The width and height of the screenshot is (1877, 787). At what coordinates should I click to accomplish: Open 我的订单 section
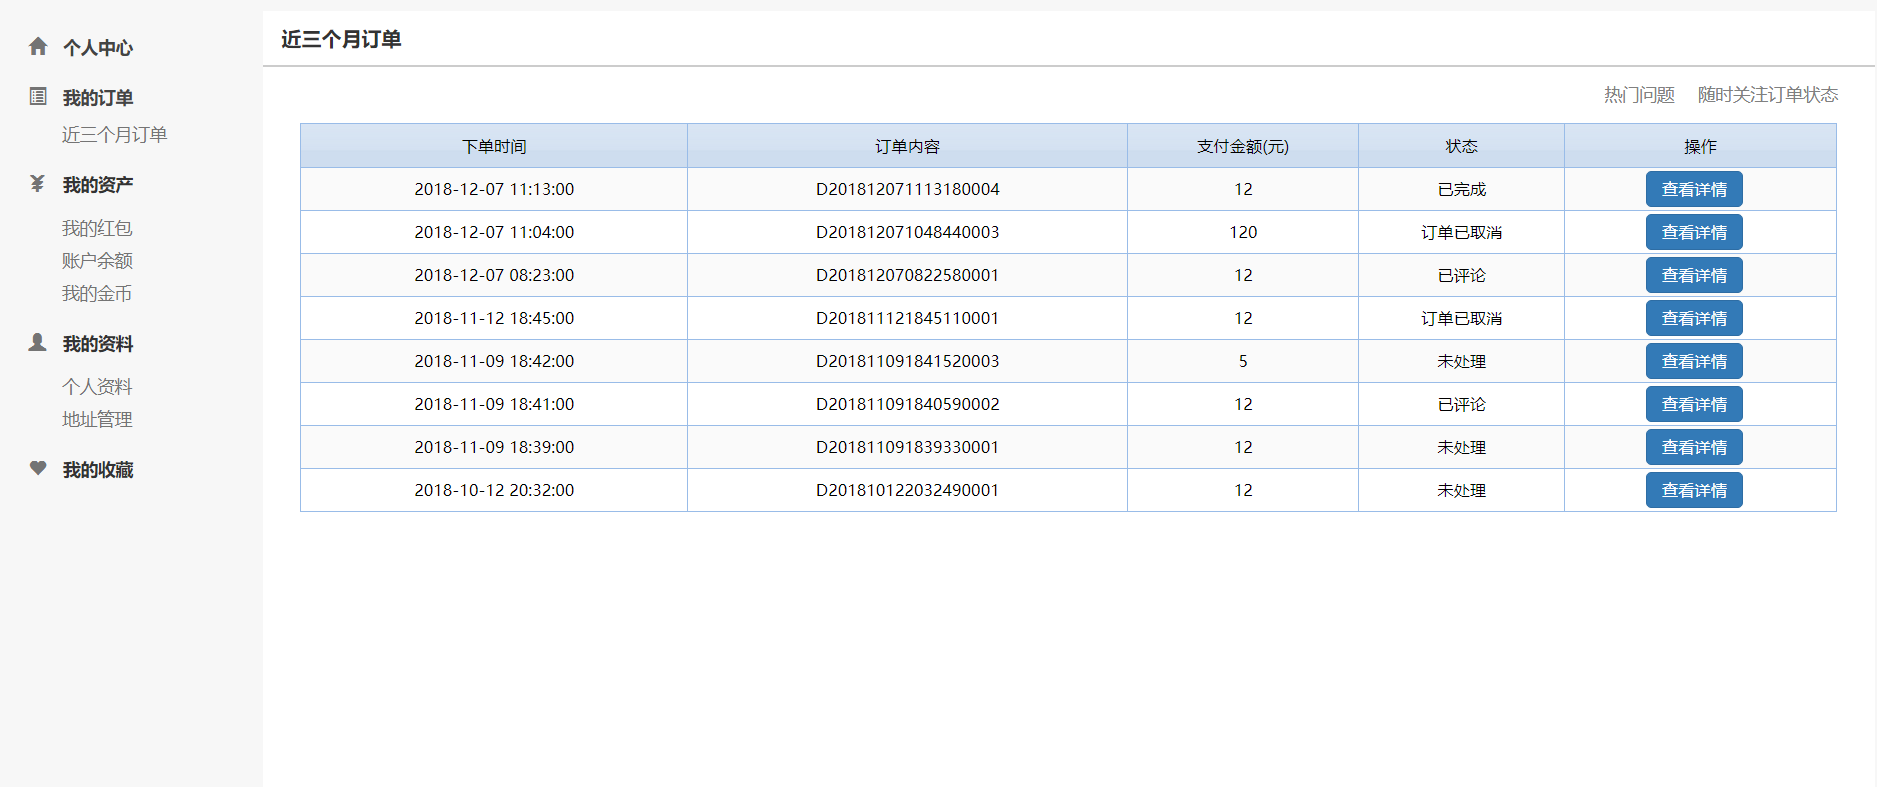coord(98,97)
